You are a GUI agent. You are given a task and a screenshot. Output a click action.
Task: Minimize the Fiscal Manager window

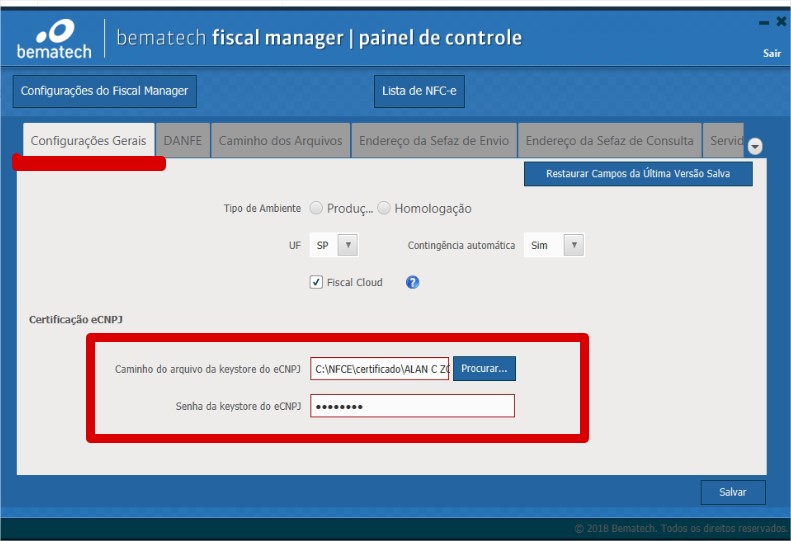[764, 22]
